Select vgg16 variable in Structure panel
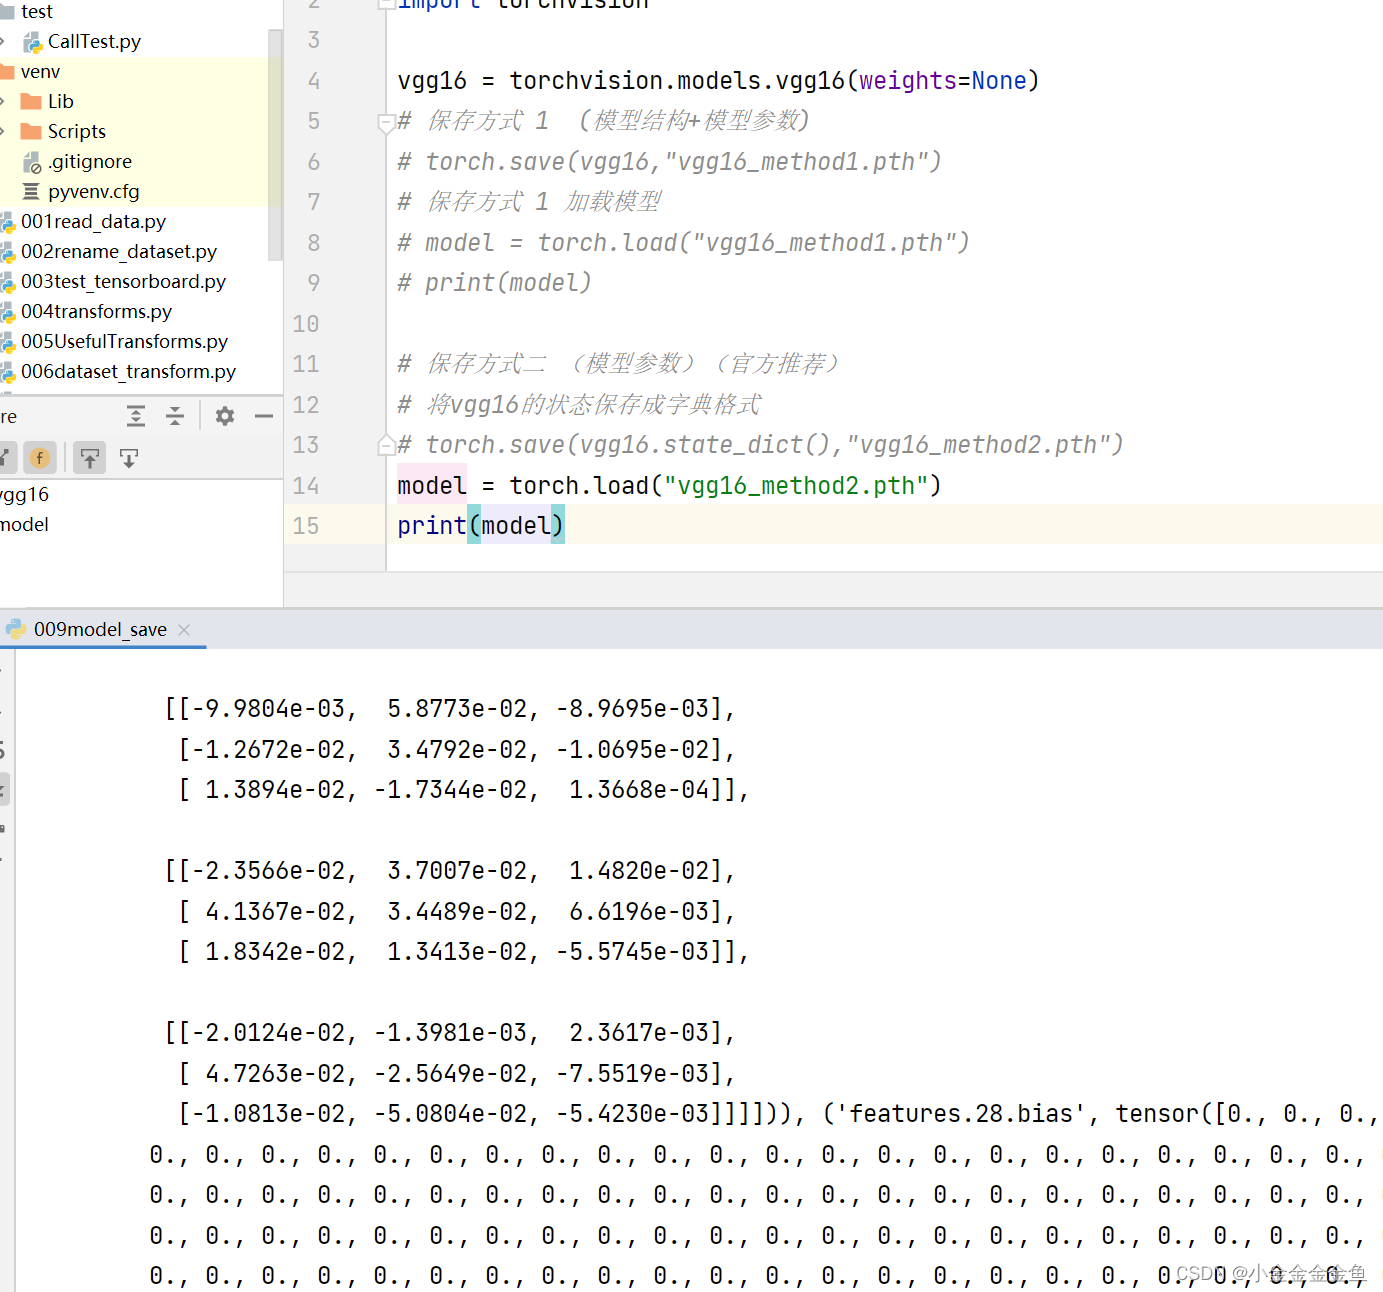 pos(24,494)
